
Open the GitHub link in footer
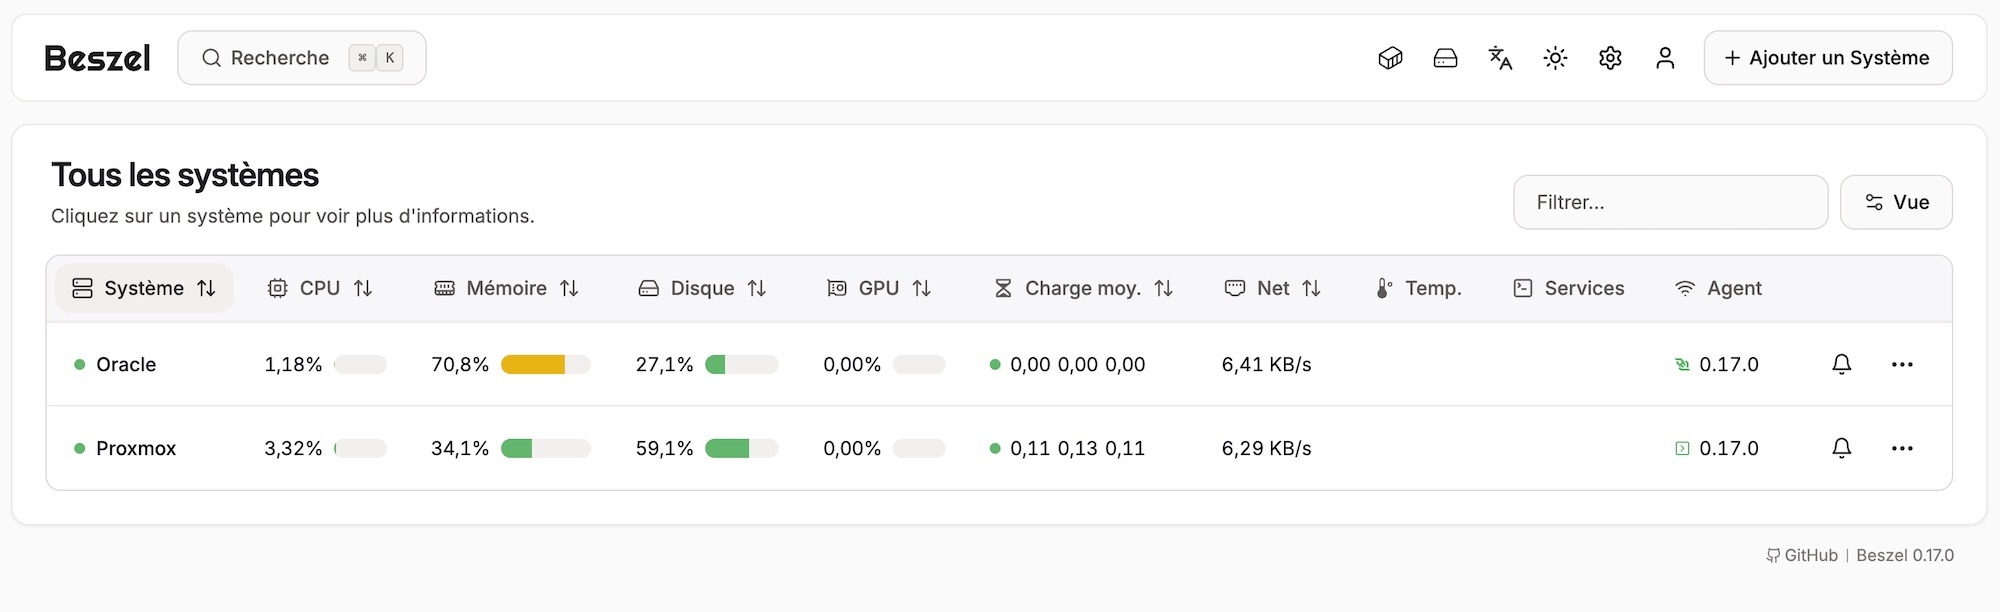1802,555
